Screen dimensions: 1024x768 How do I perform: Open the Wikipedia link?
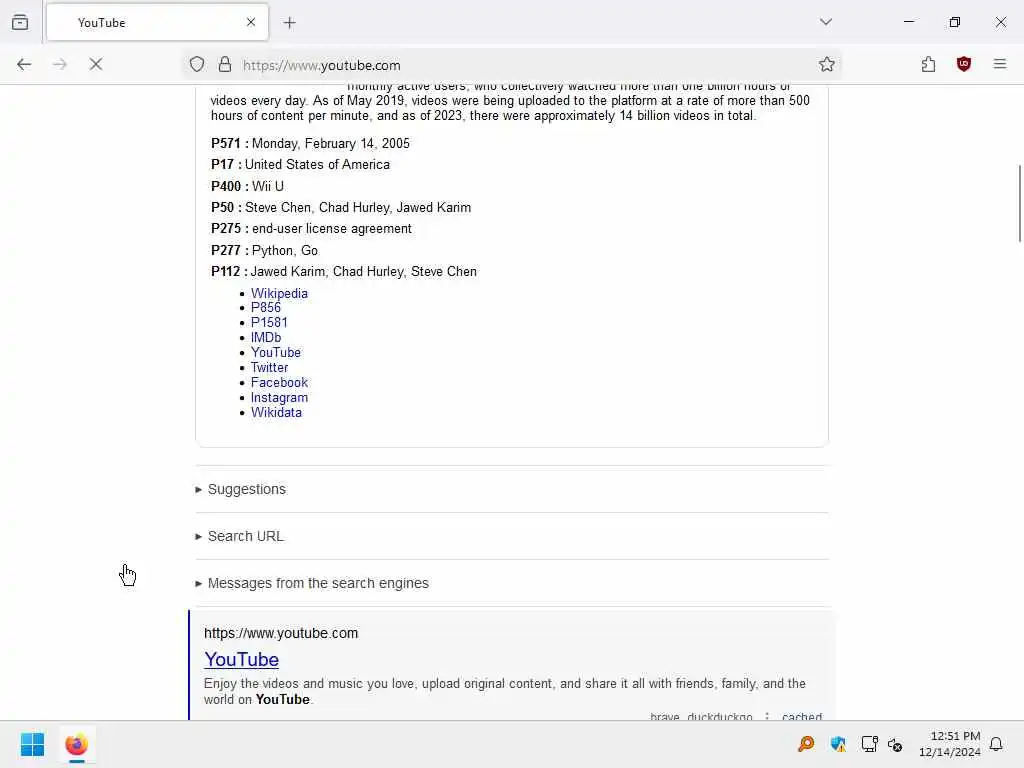pyautogui.click(x=279, y=293)
